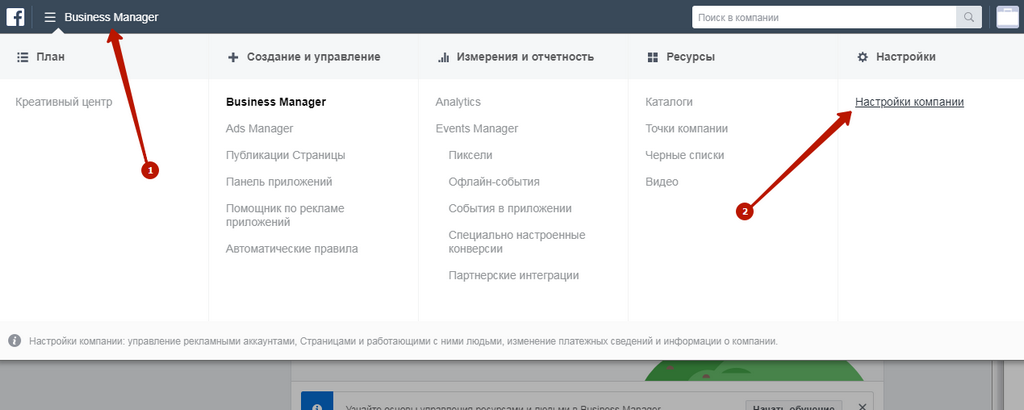Click the gear icon beside Настройки
Image resolution: width=1024 pixels, height=410 pixels.
tap(863, 57)
